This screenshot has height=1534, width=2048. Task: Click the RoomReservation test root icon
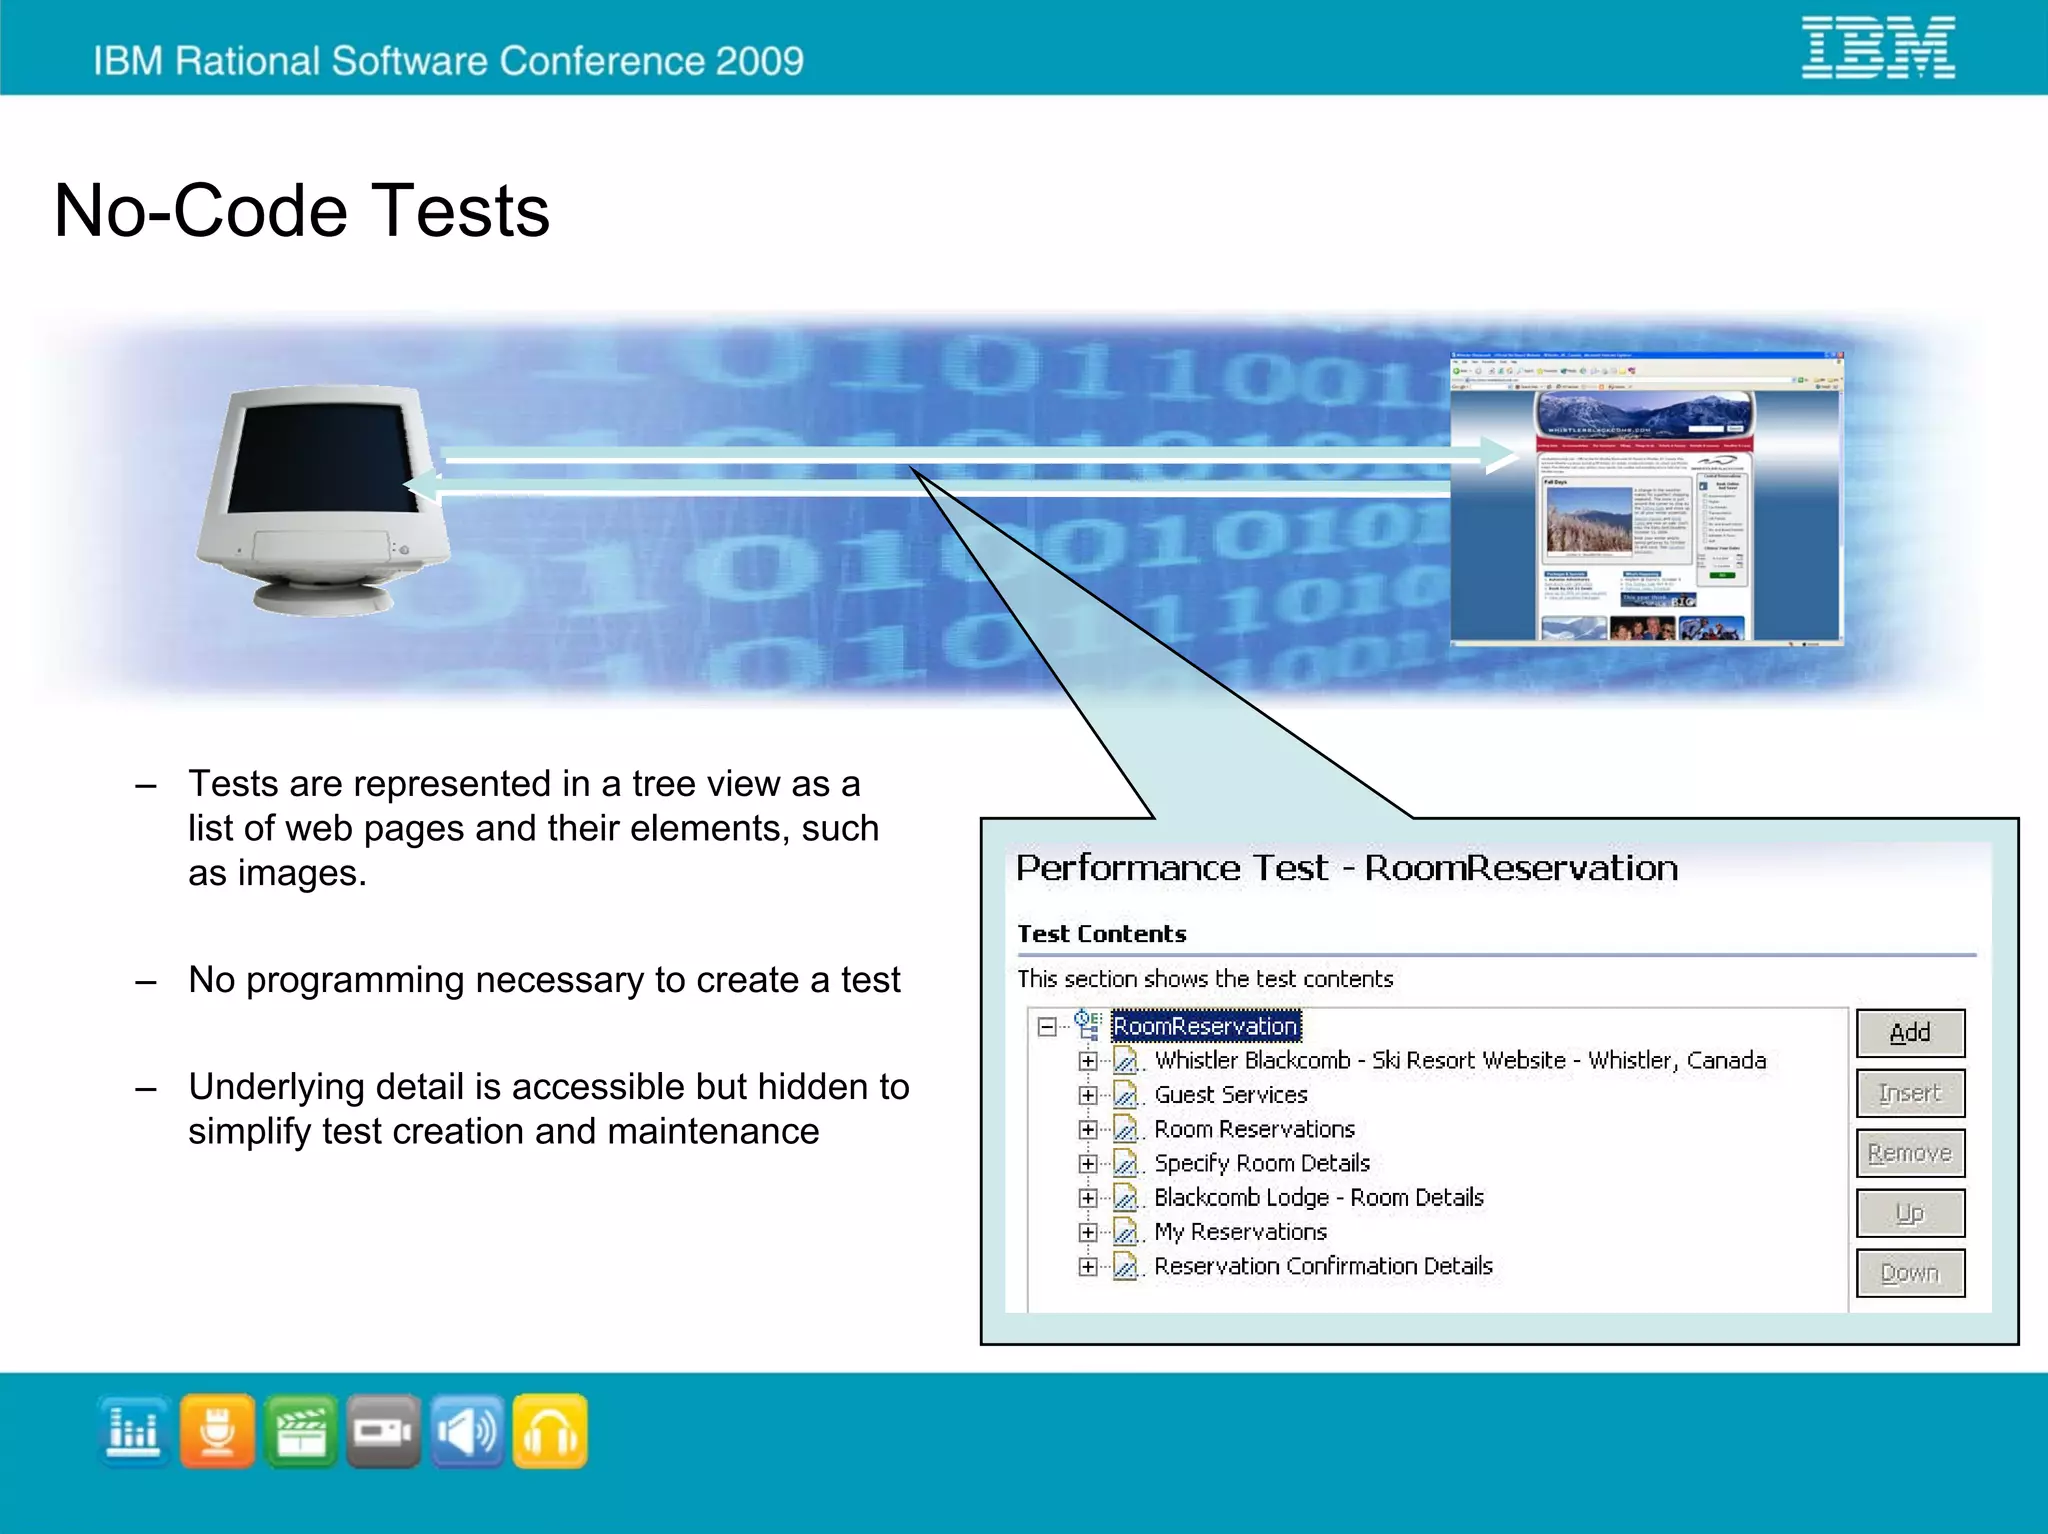click(1088, 1024)
